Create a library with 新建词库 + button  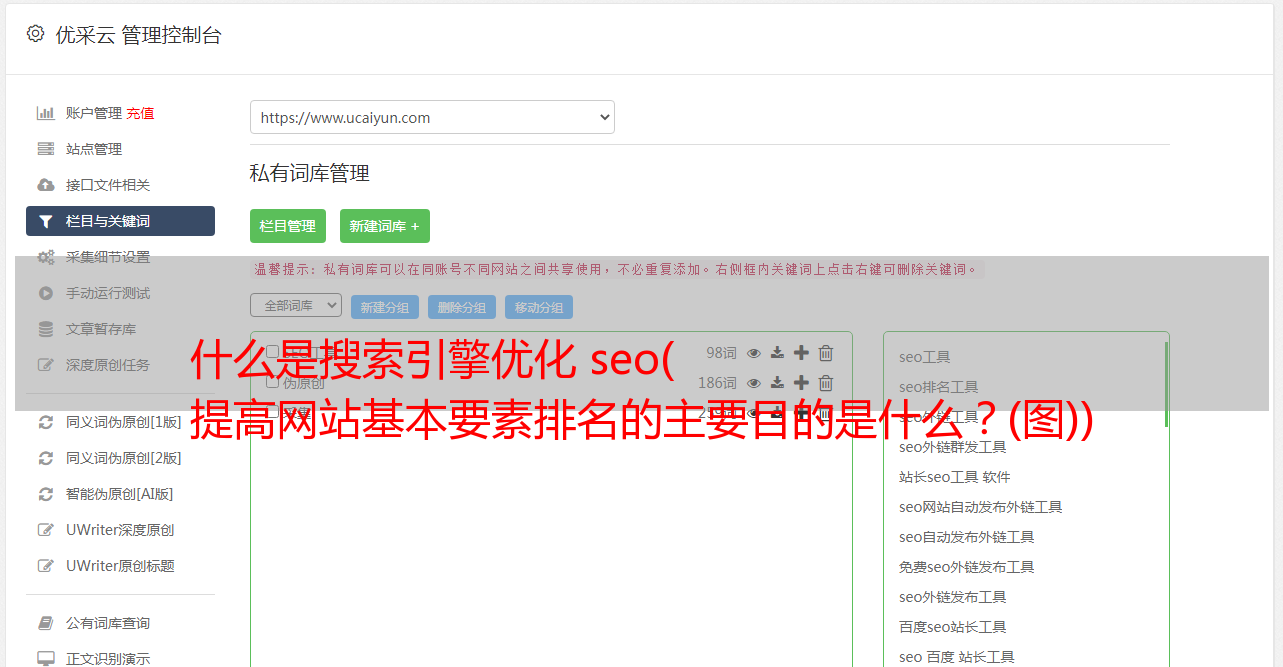point(385,226)
